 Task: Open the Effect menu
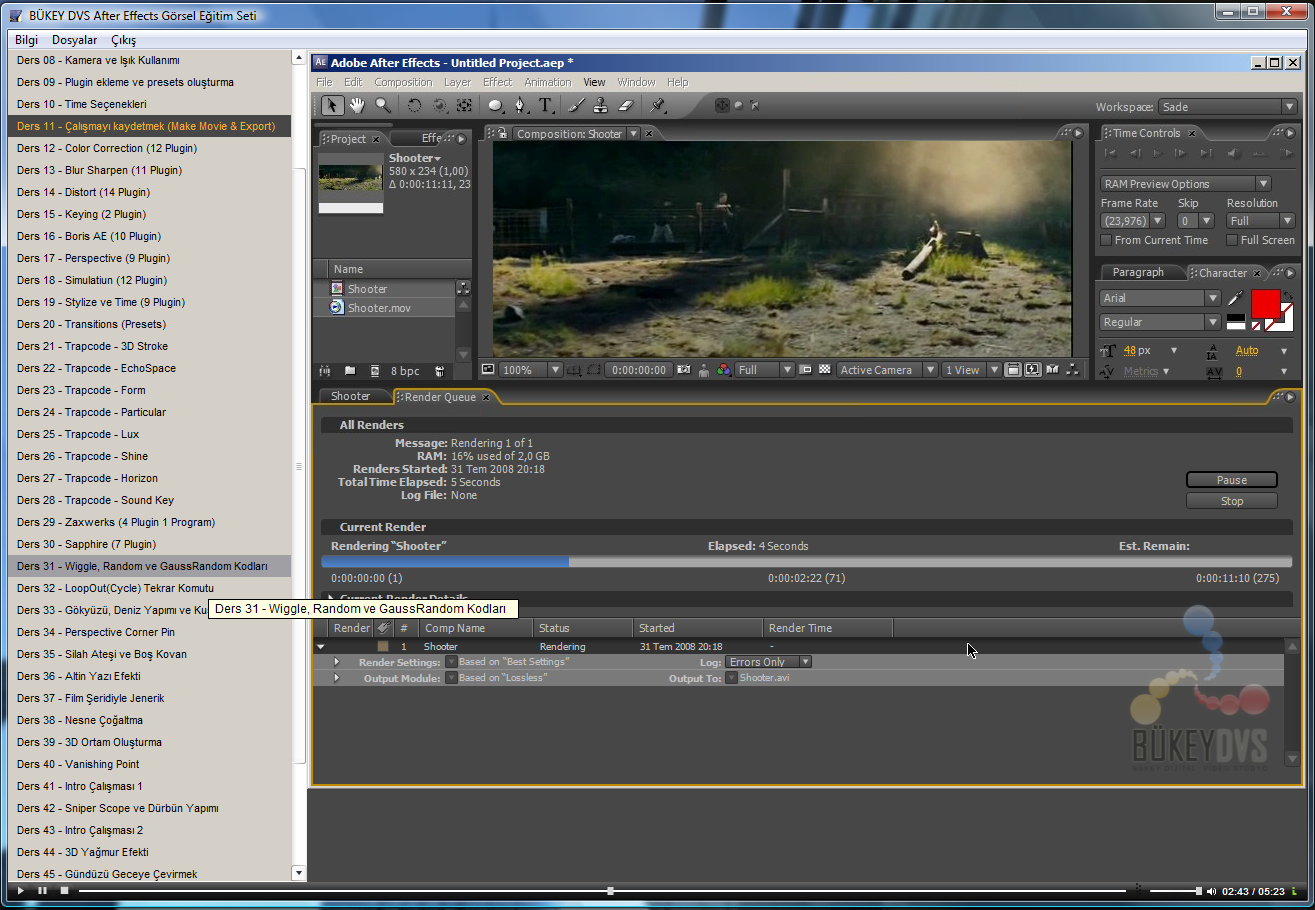pyautogui.click(x=497, y=82)
